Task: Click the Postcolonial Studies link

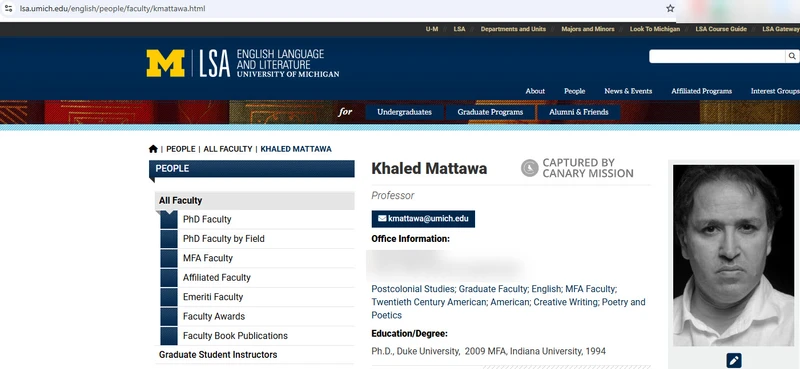Action: 413,289
